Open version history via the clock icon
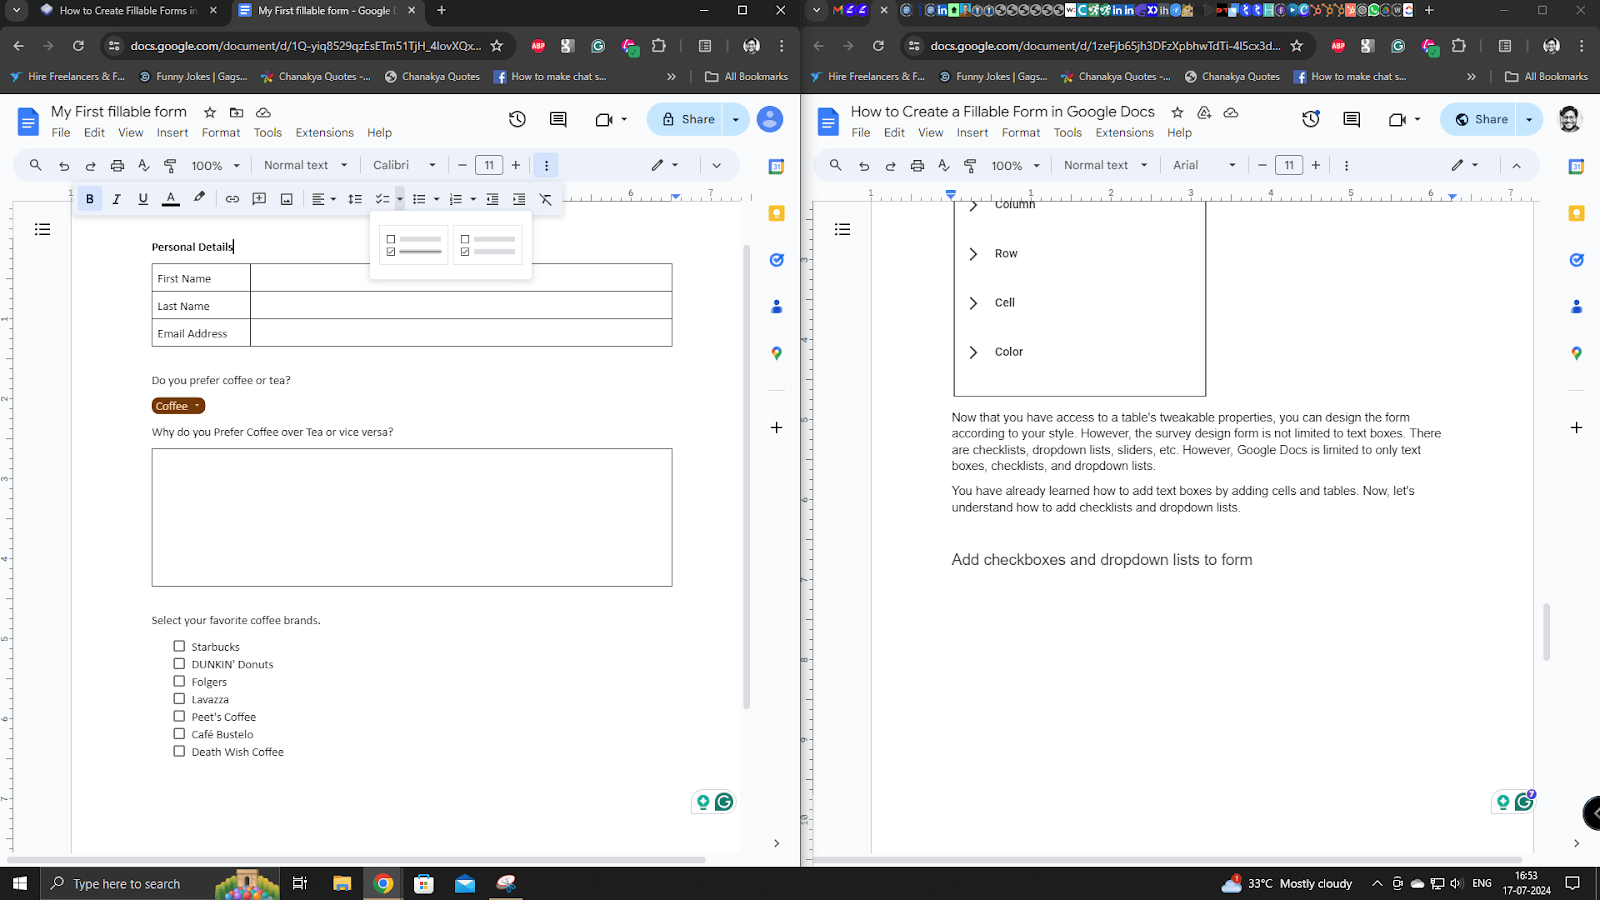 [517, 119]
